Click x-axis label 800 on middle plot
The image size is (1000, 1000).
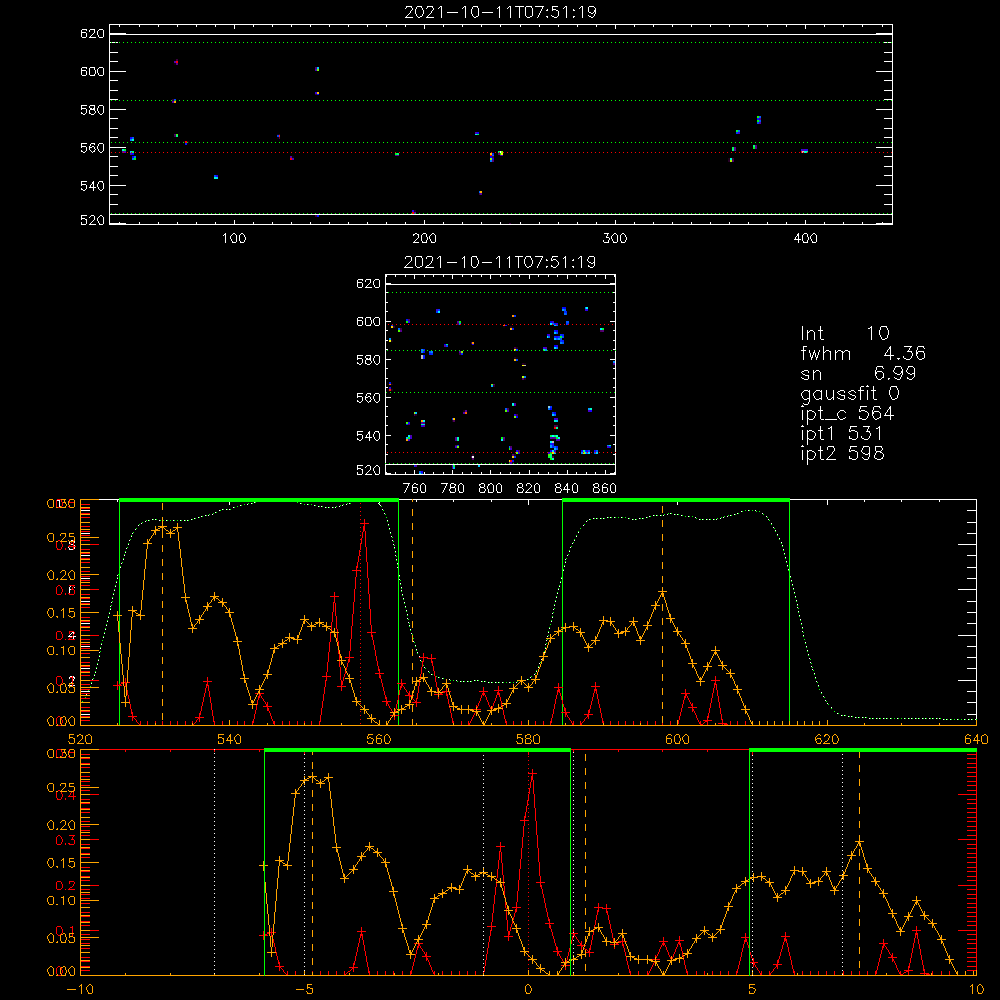[490, 489]
